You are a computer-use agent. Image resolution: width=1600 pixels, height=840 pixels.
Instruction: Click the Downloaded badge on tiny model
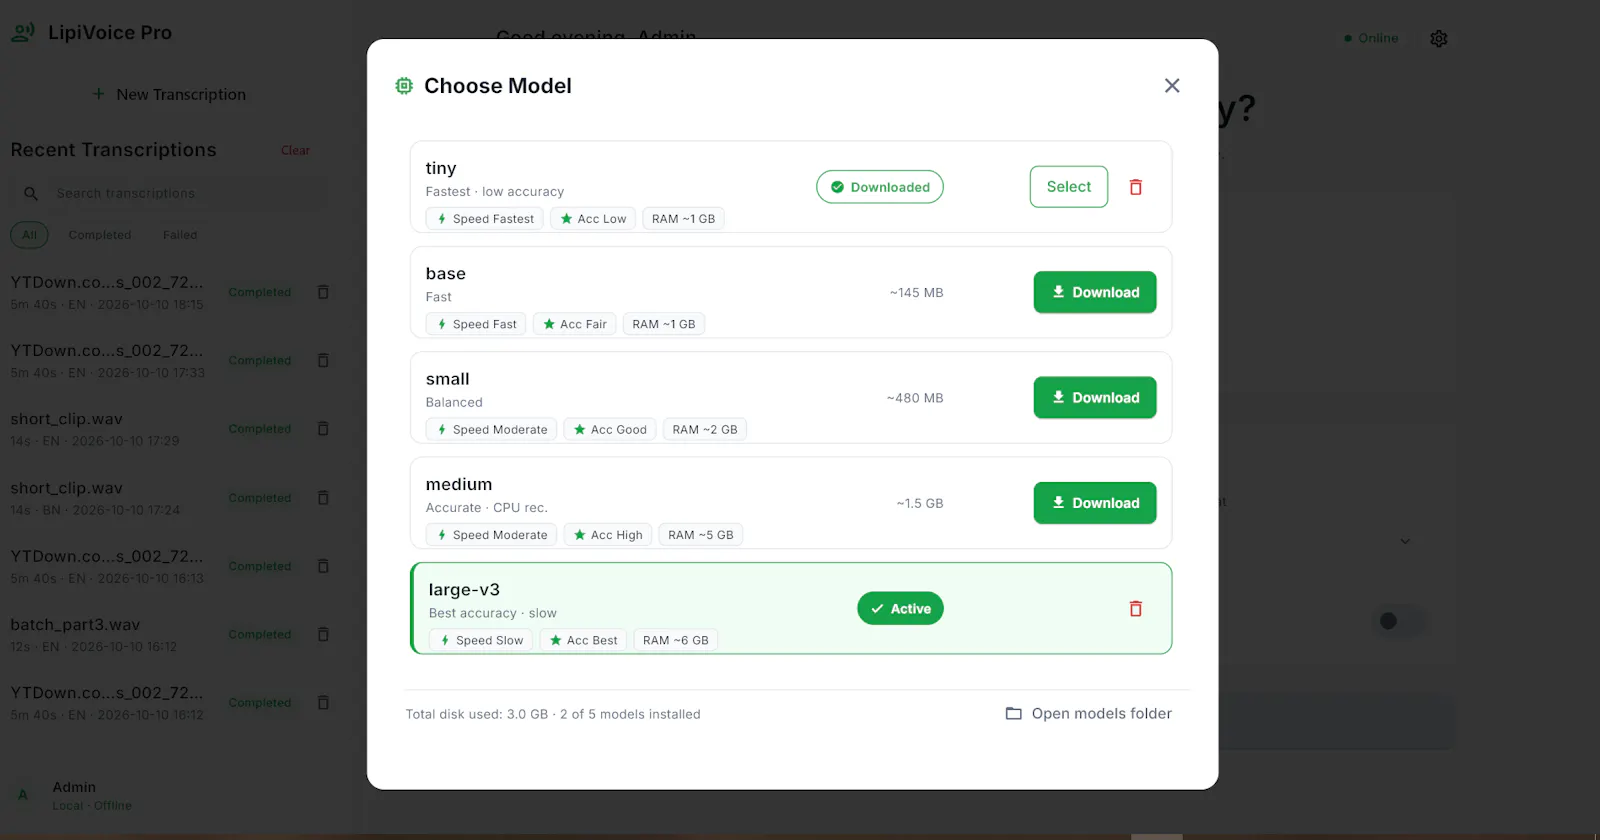coord(880,187)
